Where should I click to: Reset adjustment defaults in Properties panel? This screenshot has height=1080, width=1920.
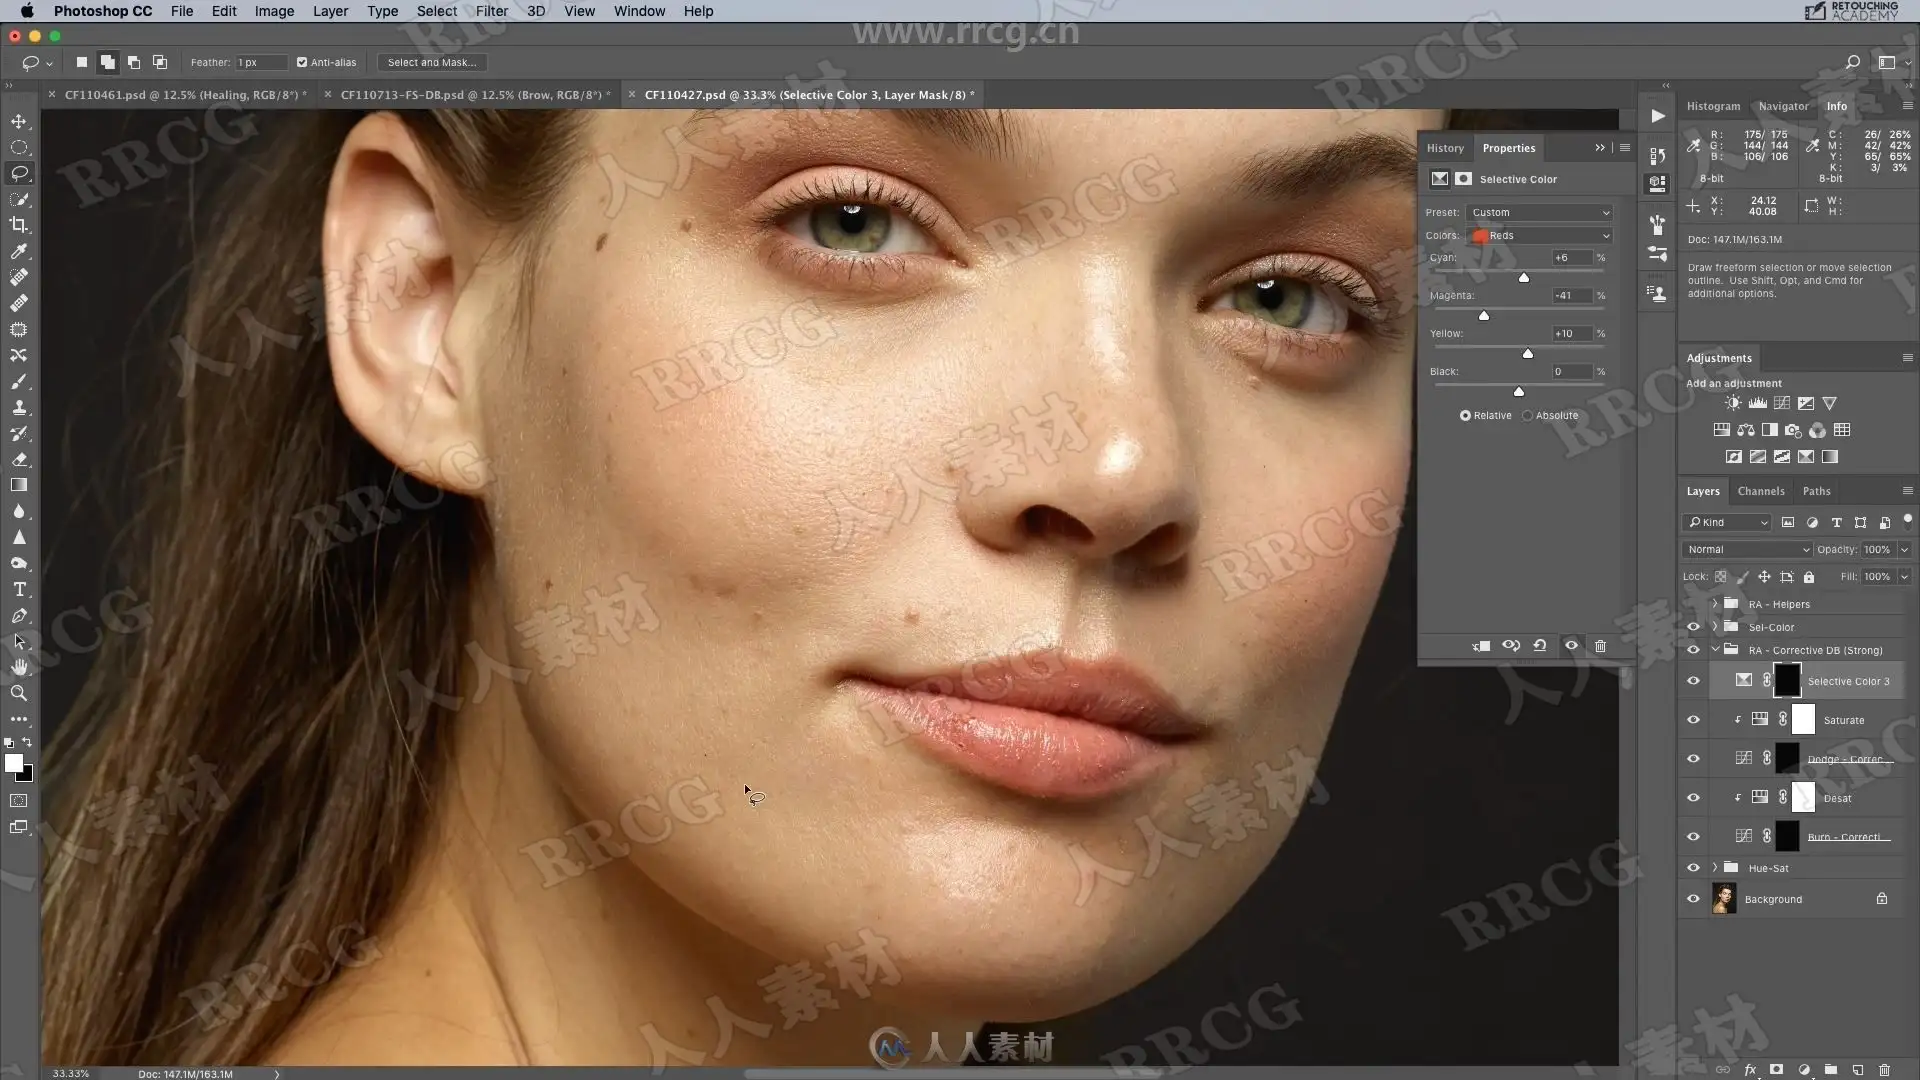pos(1540,646)
